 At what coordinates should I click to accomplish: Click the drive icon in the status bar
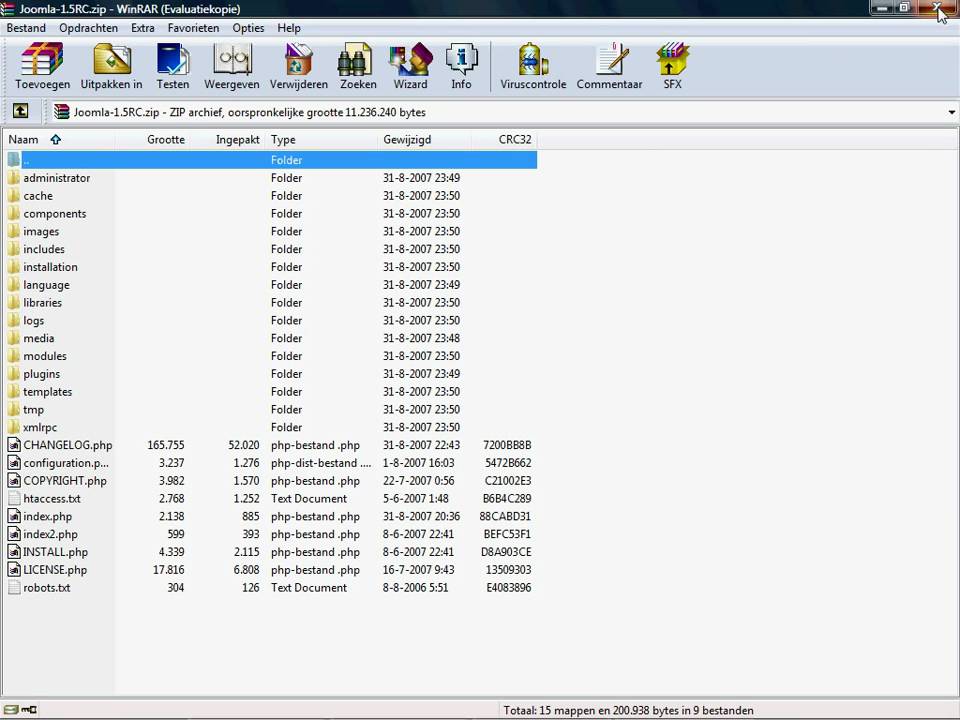[10, 710]
